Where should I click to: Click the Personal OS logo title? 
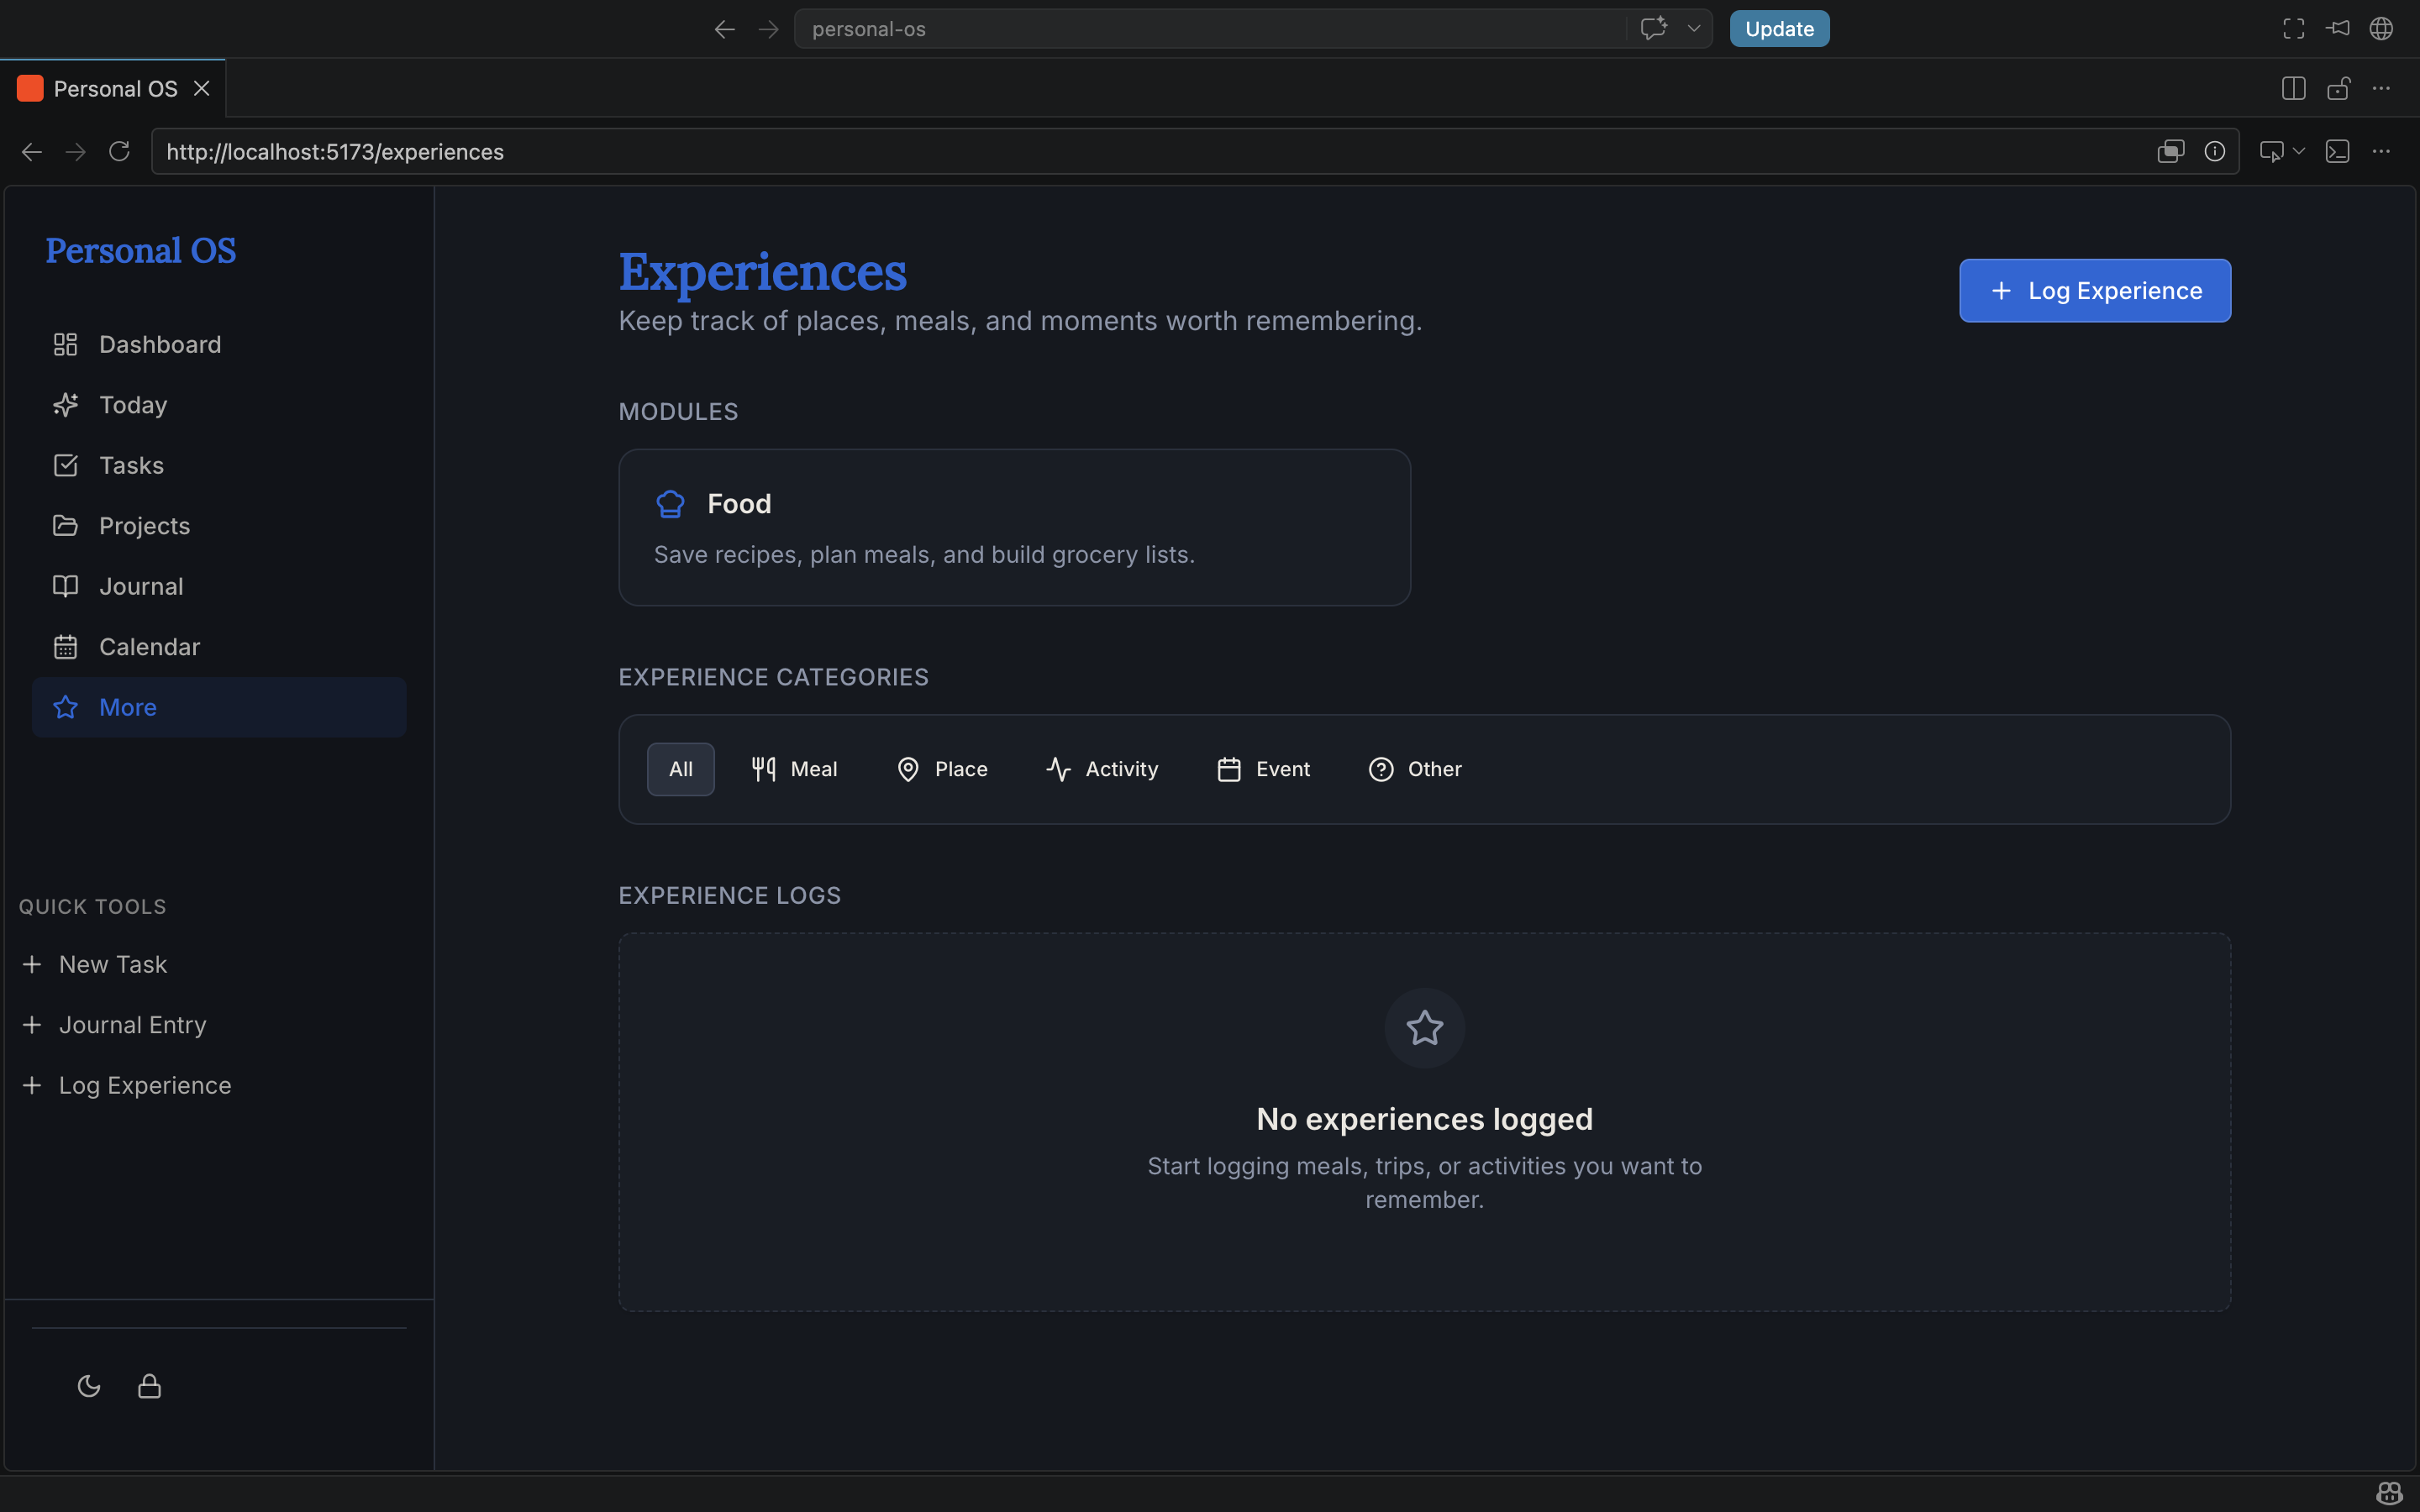pos(141,250)
